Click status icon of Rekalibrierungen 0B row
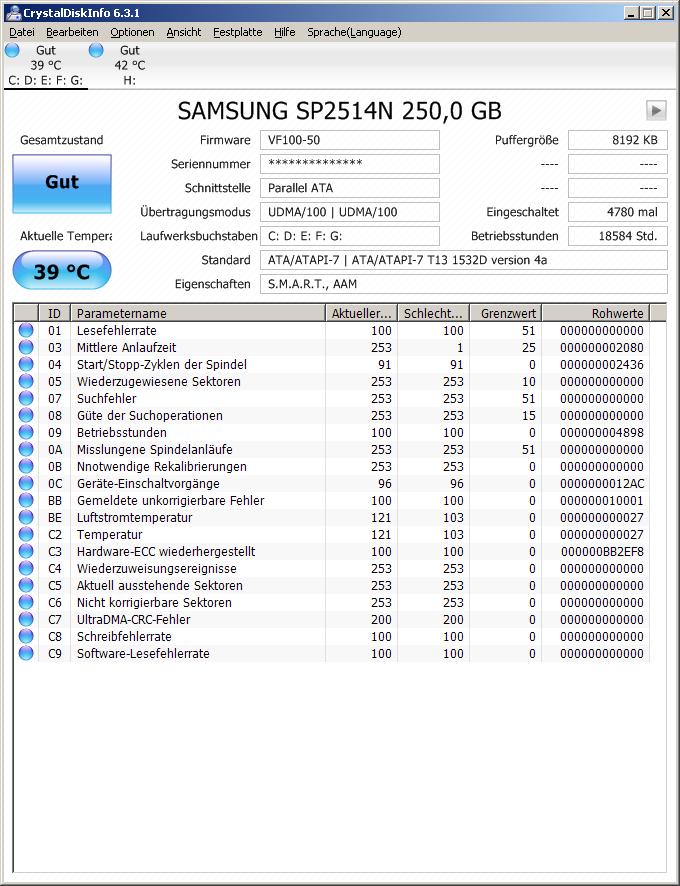The height and width of the screenshot is (886, 680). pos(26,466)
